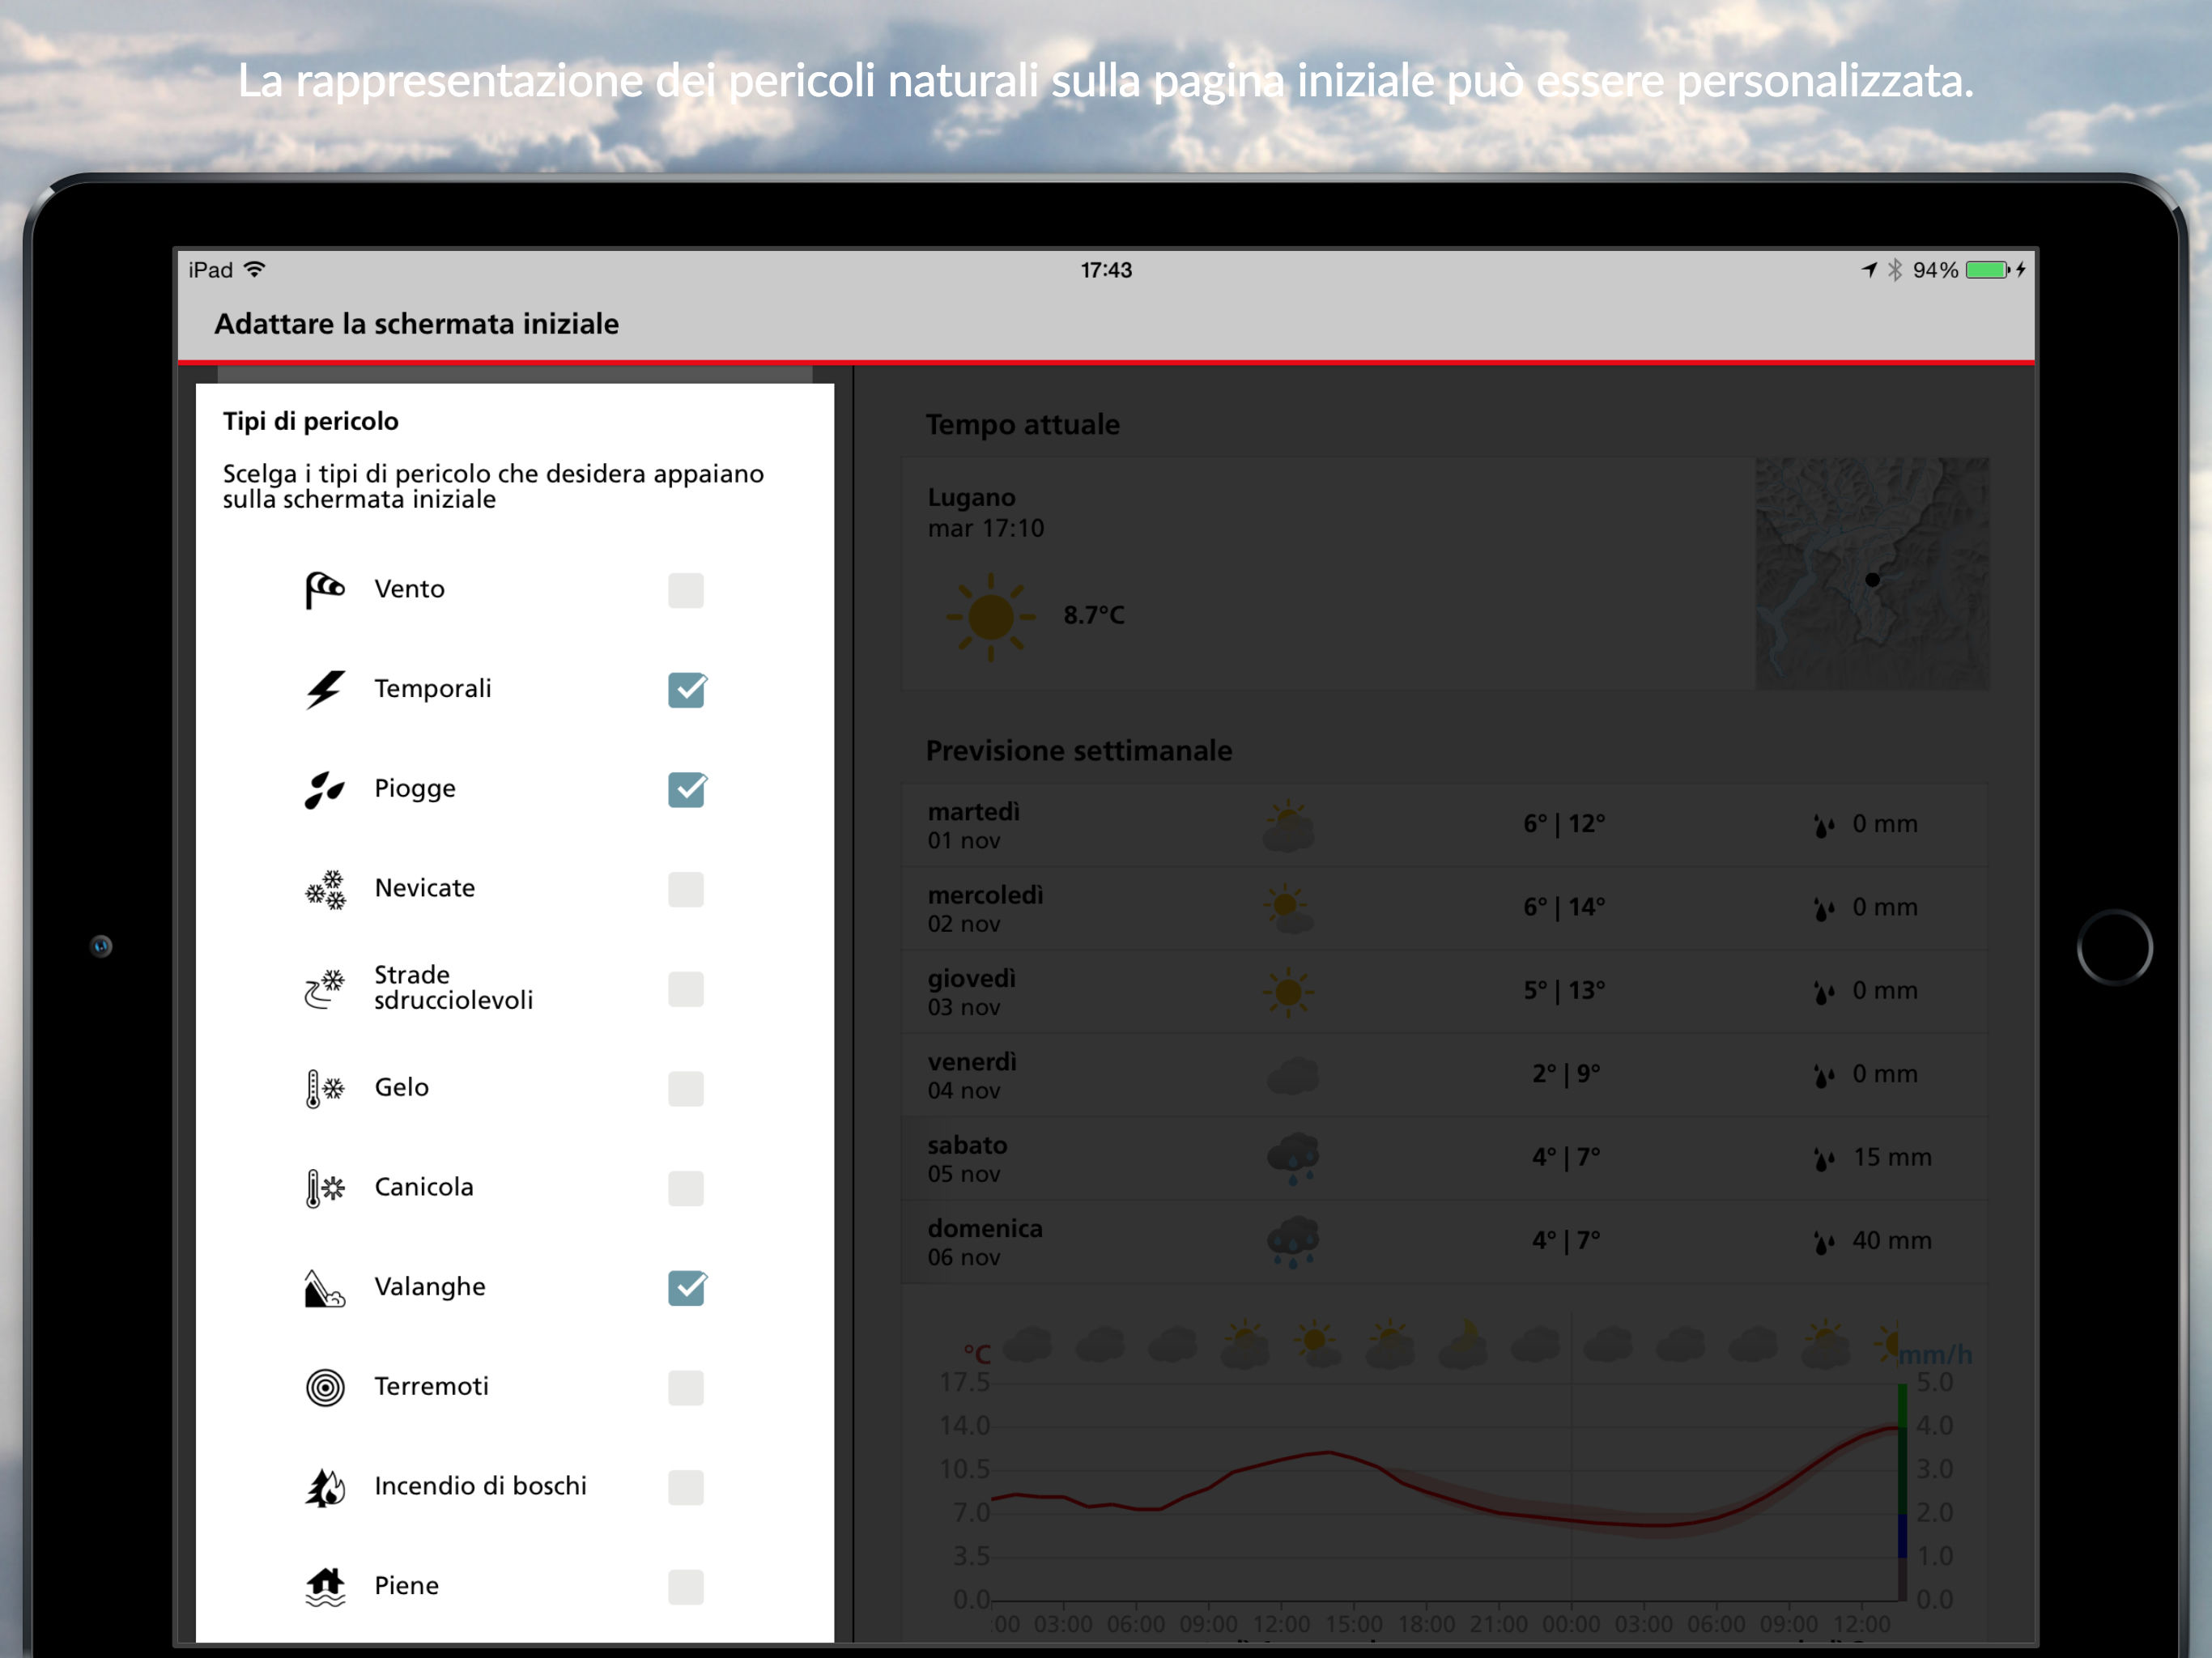
Task: Click the Wi-Fi icon in status bar
Action: coord(255,270)
